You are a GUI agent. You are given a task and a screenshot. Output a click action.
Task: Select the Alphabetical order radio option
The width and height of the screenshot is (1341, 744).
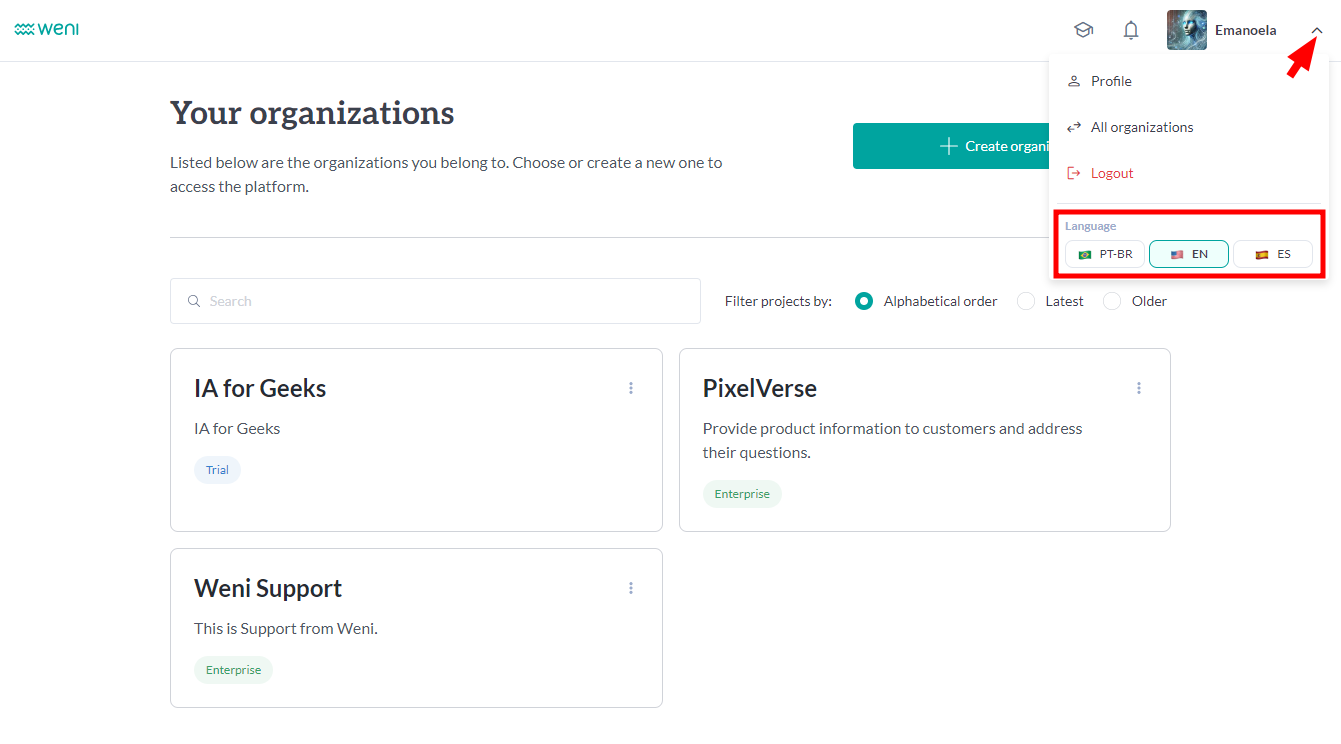[x=864, y=301]
